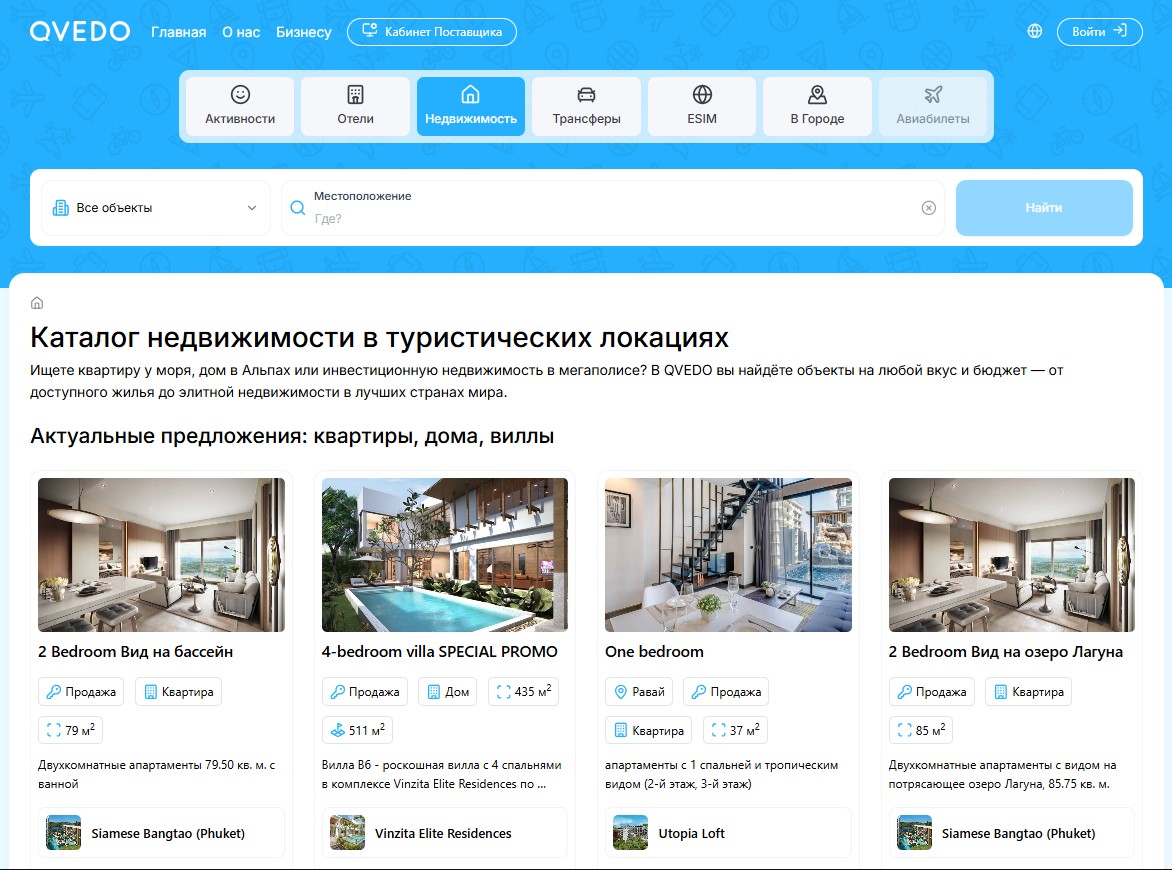
Task: Click the Utopia Loft apartment thumbnail
Action: (x=628, y=832)
